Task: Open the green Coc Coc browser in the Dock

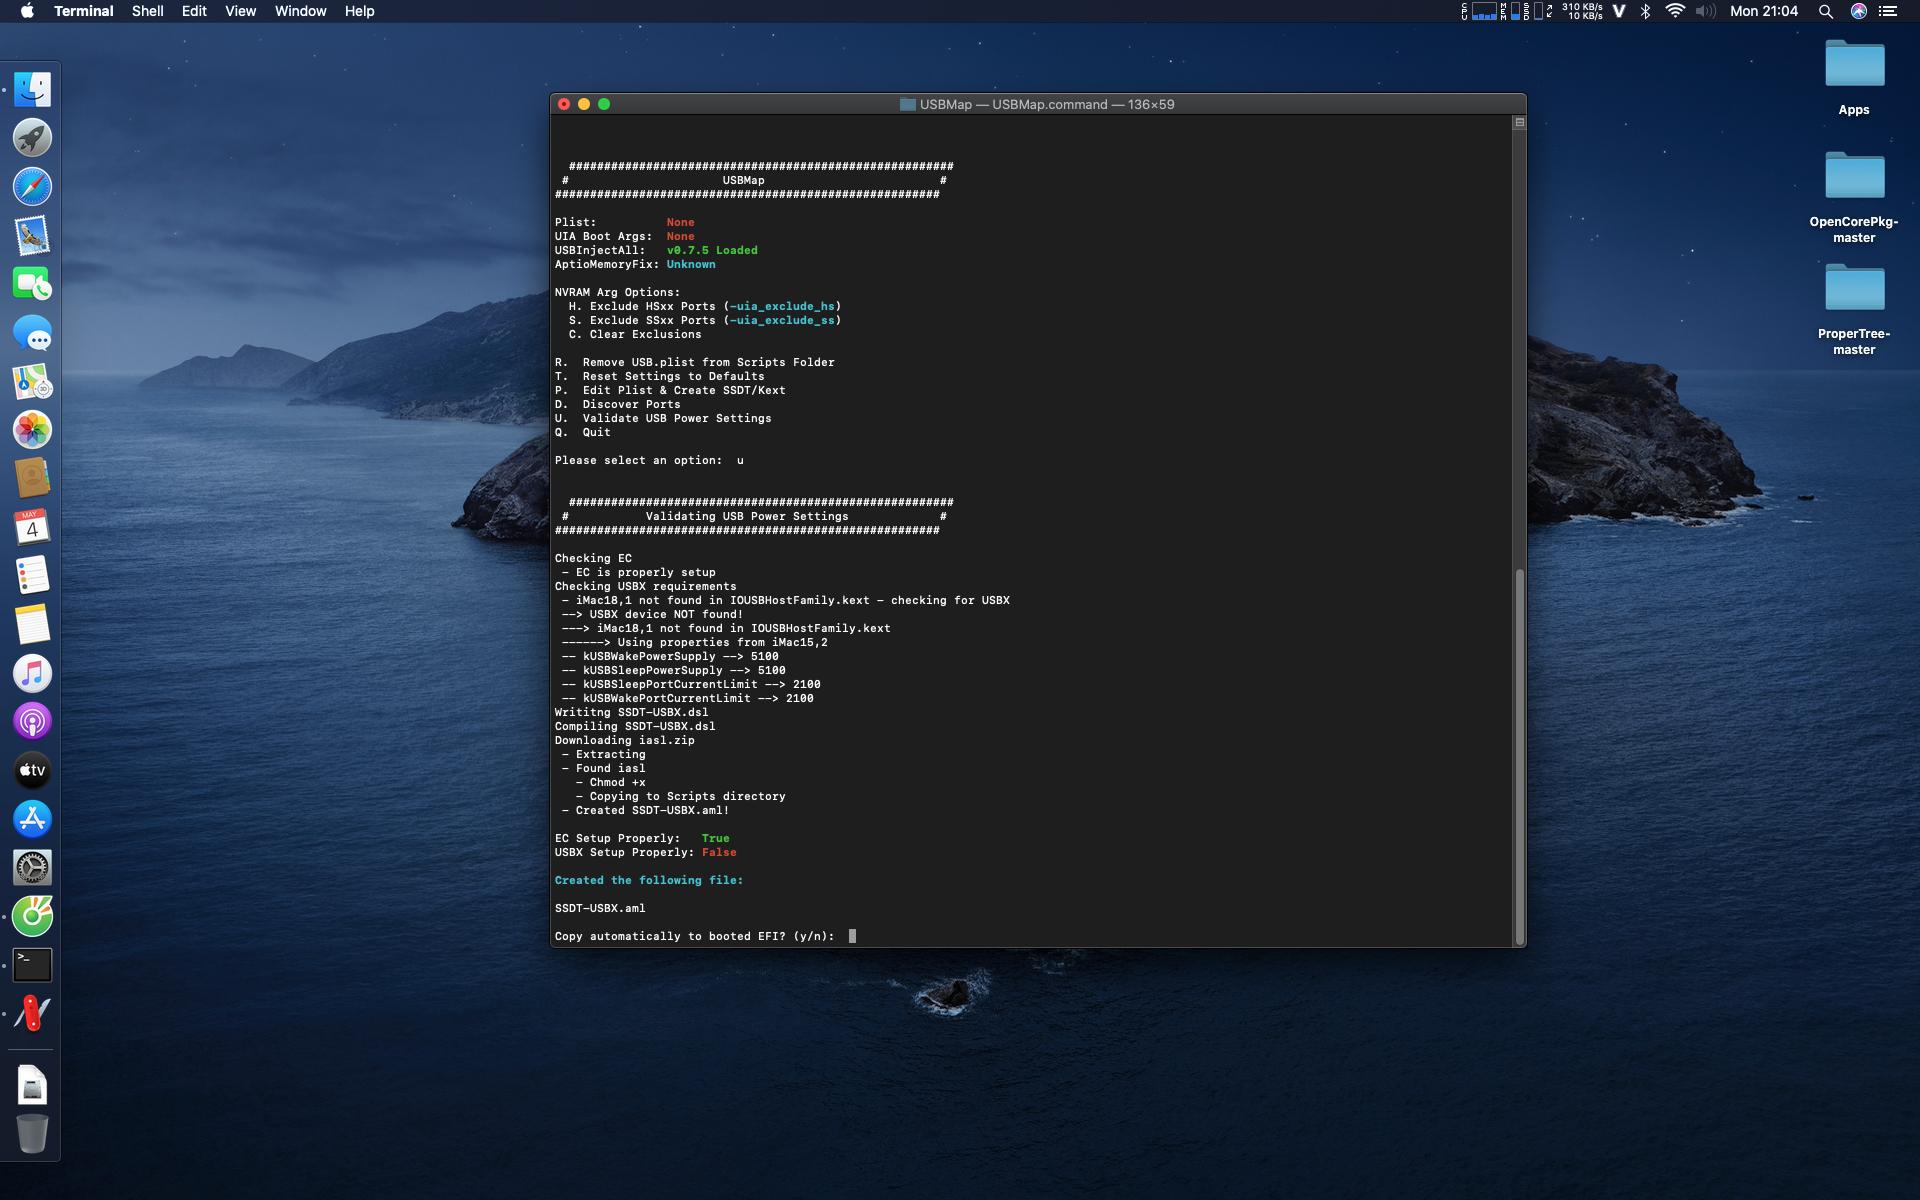Action: pyautogui.click(x=32, y=916)
